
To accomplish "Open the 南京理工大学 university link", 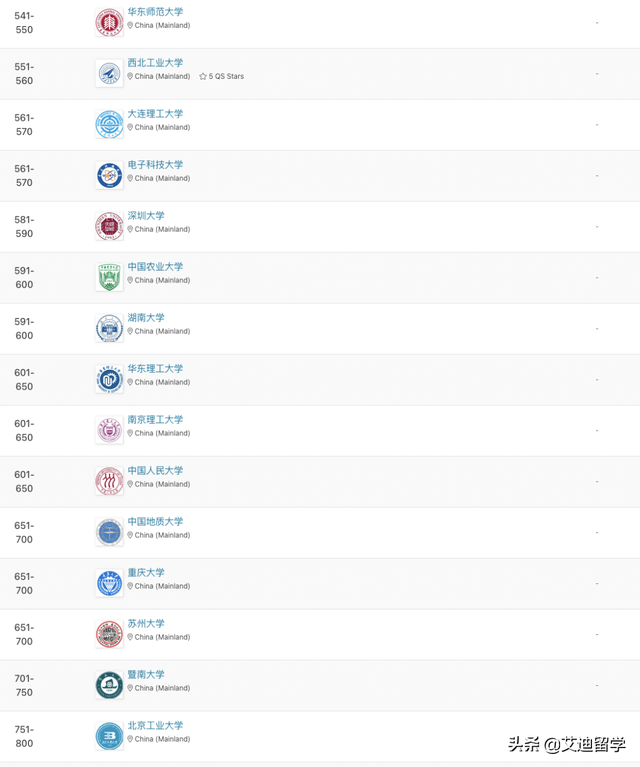I will [155, 420].
